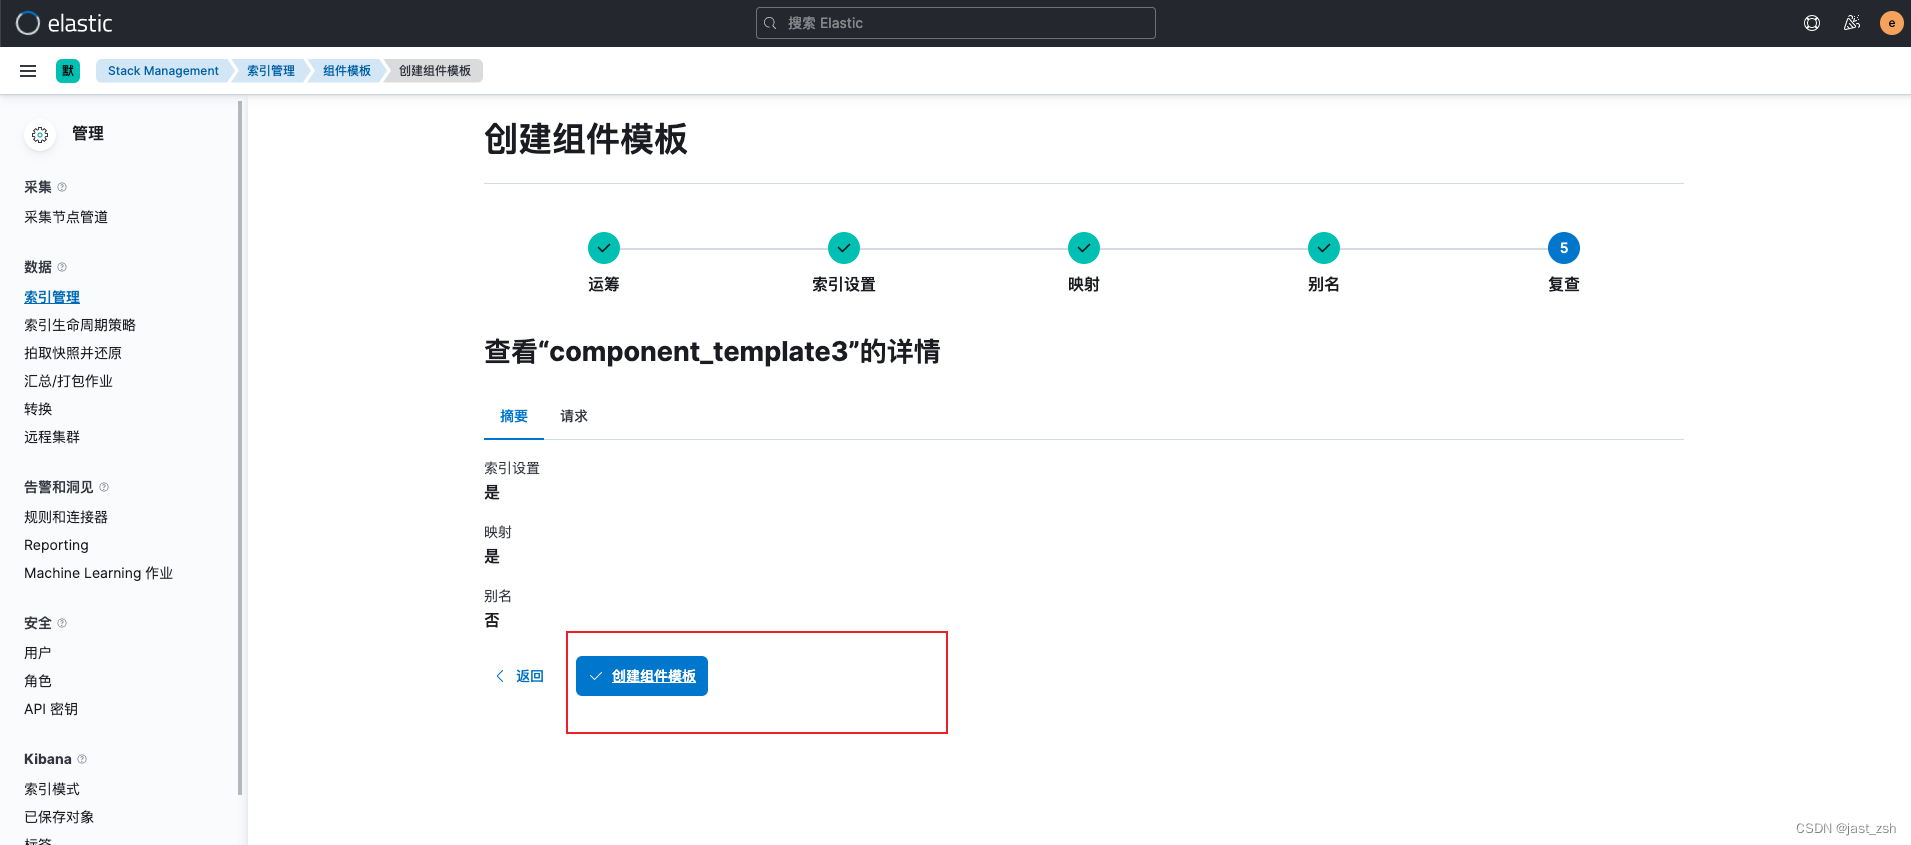
Task: Open 索引生命周期策略 in sidebar
Action: [80, 325]
